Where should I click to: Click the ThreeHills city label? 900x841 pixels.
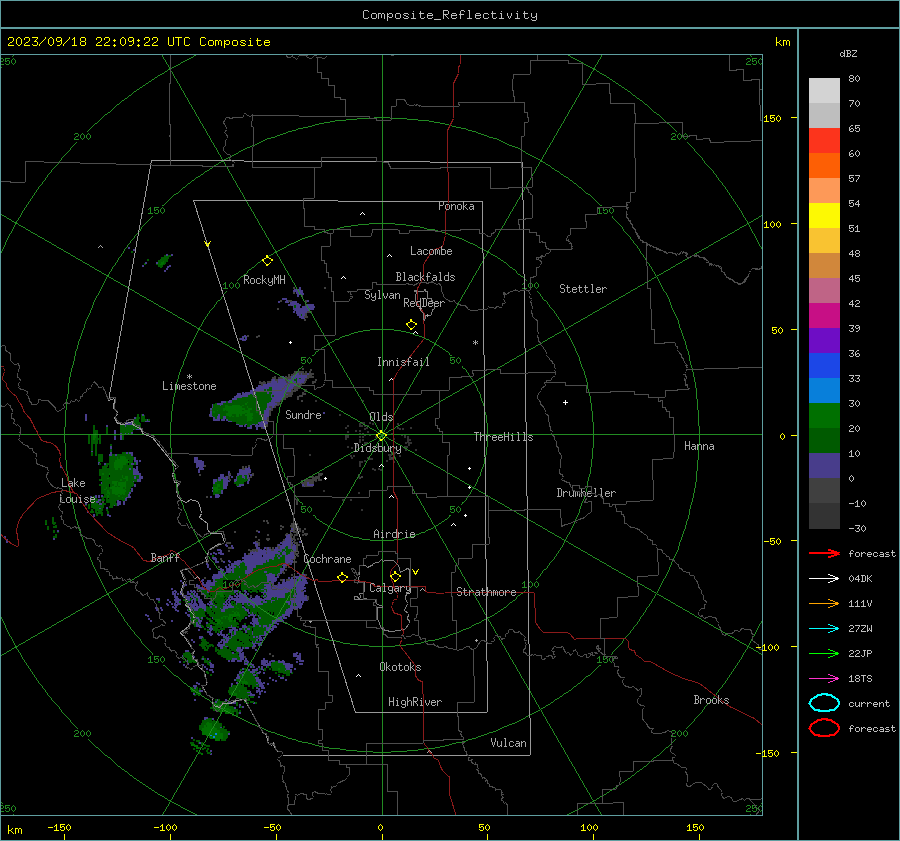click(x=503, y=437)
